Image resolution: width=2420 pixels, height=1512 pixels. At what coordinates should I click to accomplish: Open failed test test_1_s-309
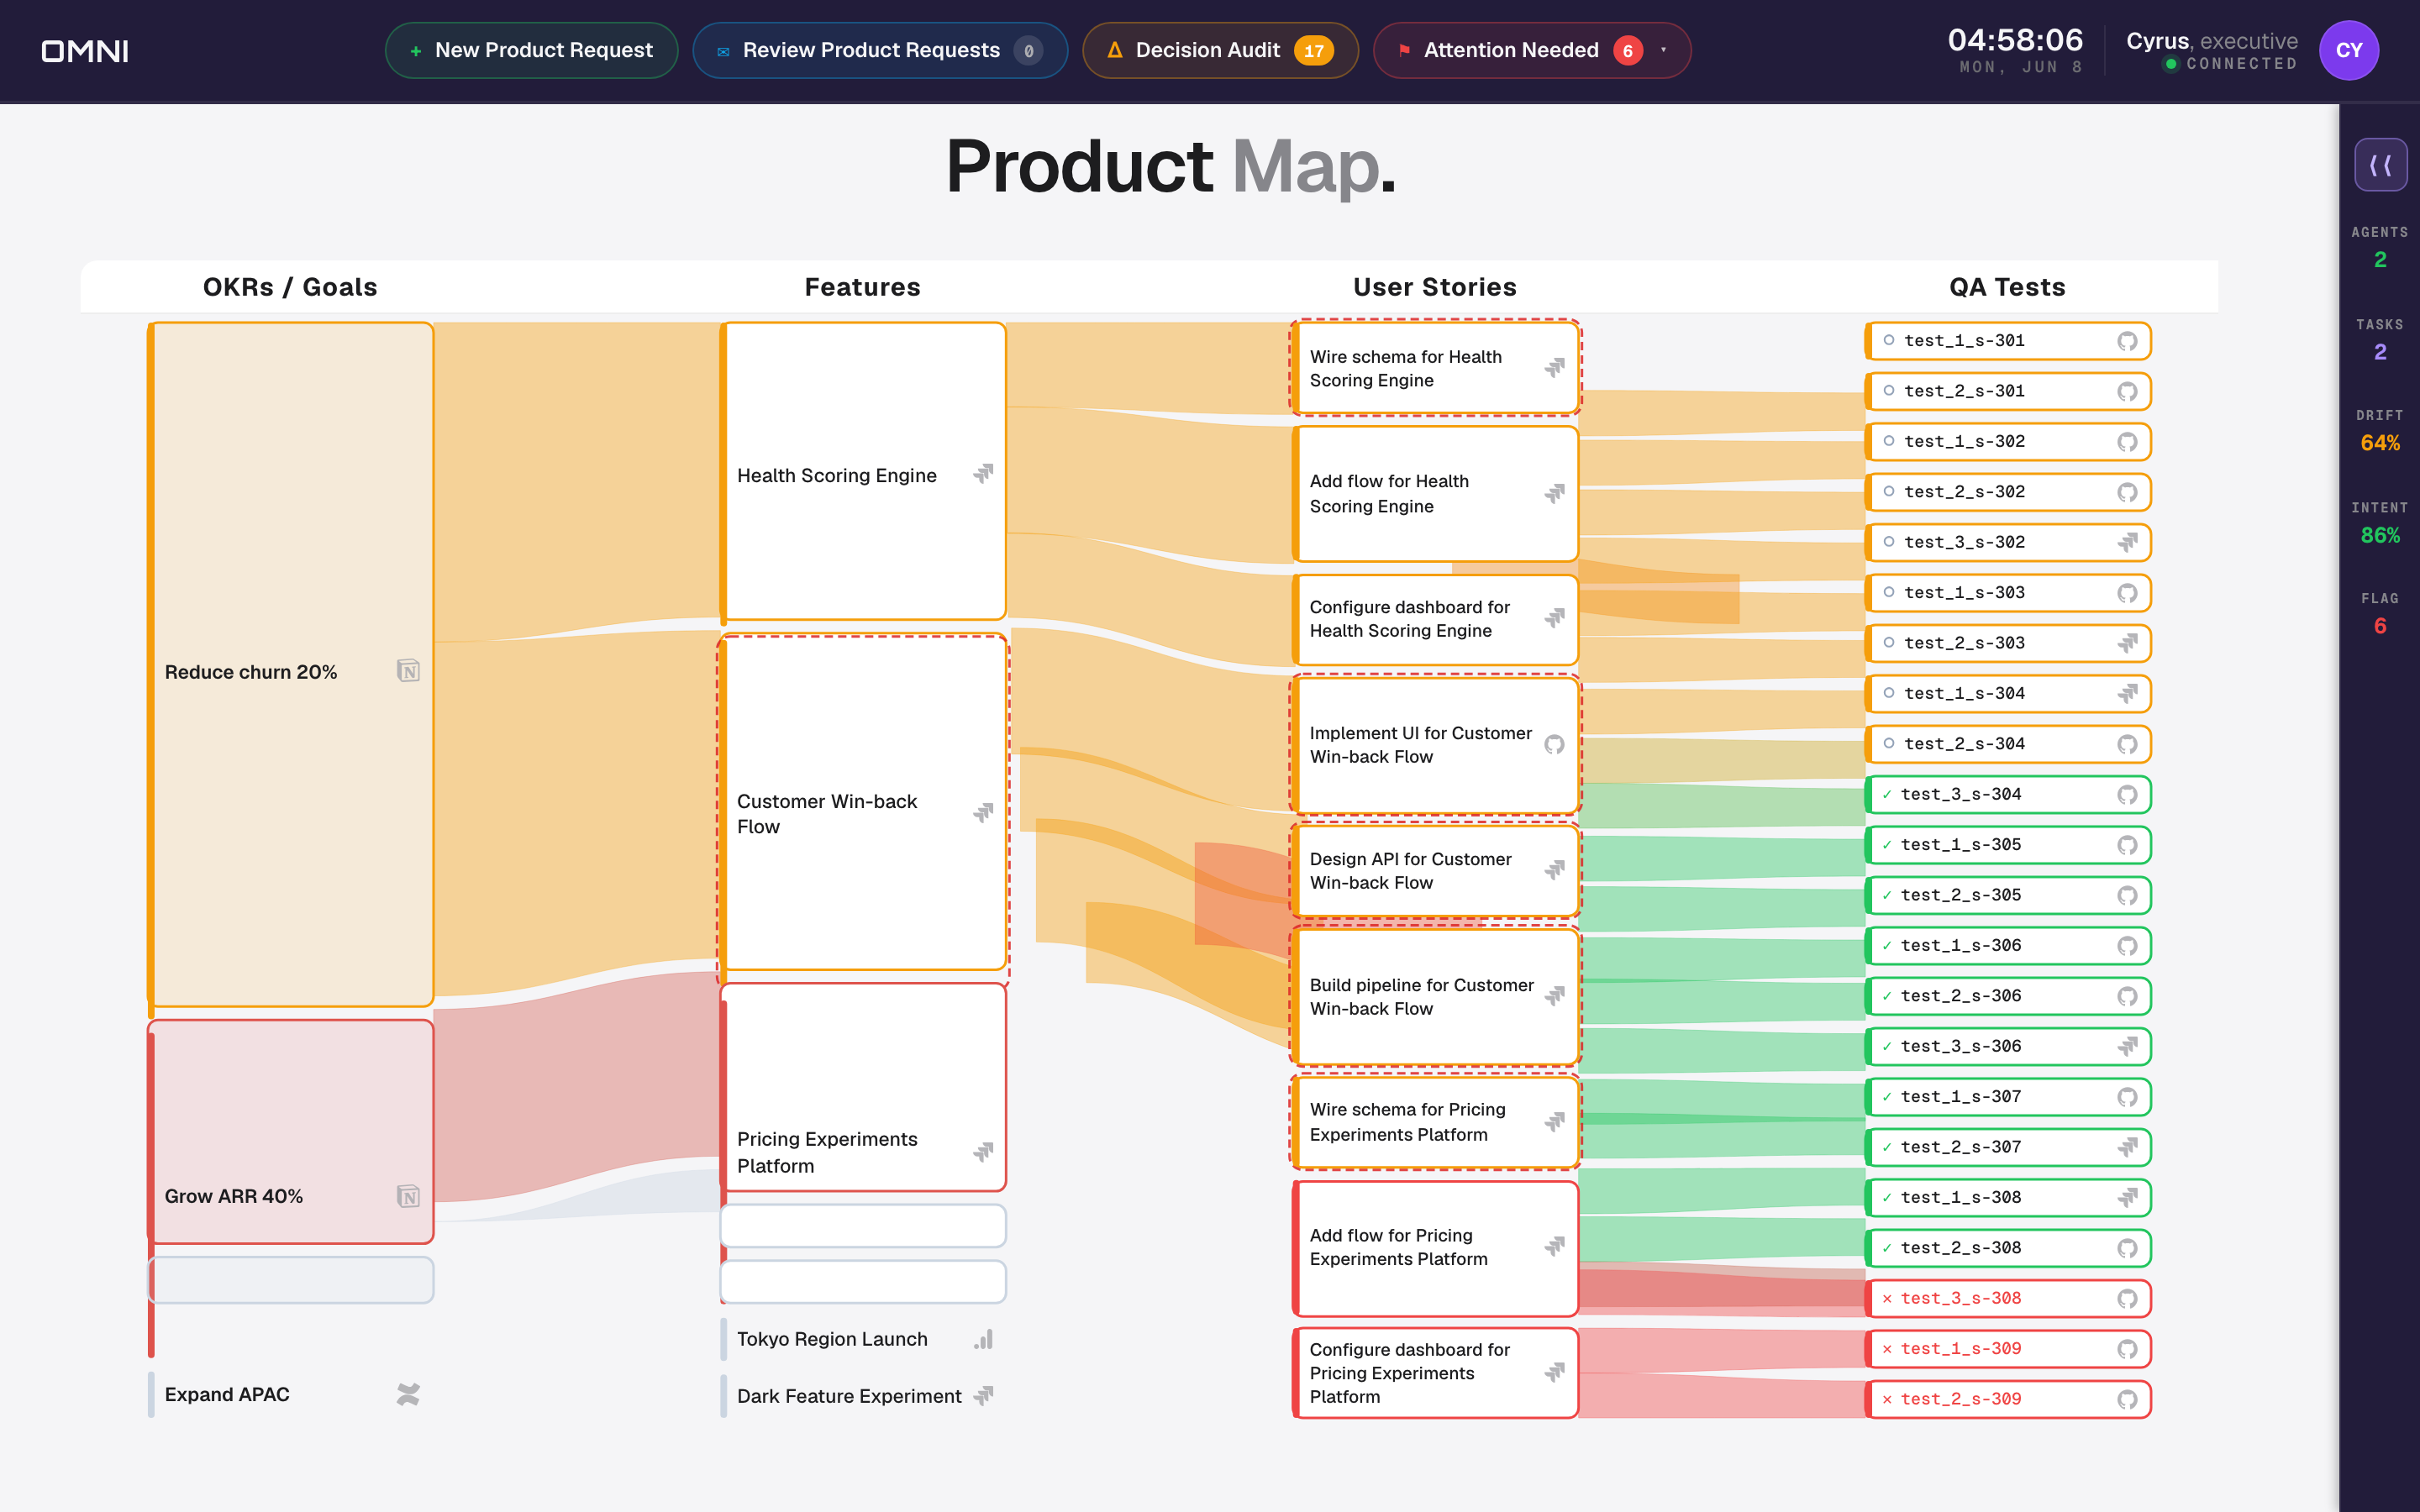2008,1349
